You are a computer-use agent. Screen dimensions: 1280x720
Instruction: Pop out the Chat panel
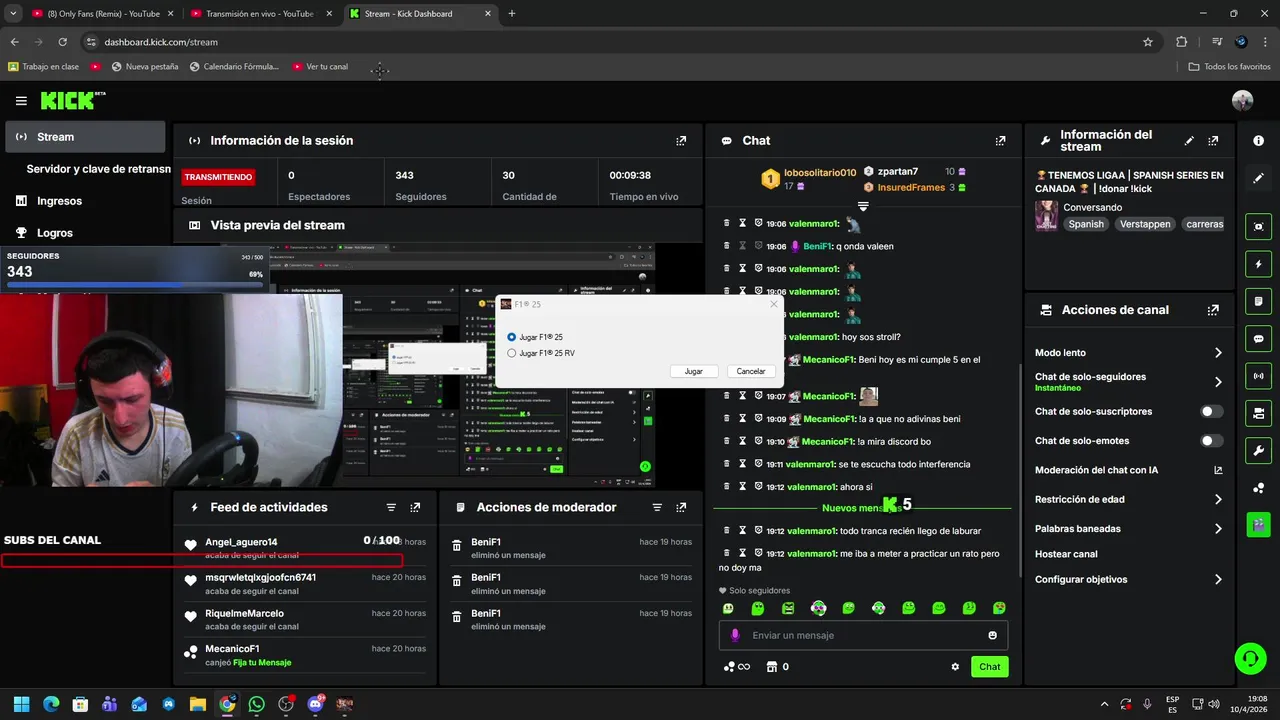click(x=1000, y=141)
